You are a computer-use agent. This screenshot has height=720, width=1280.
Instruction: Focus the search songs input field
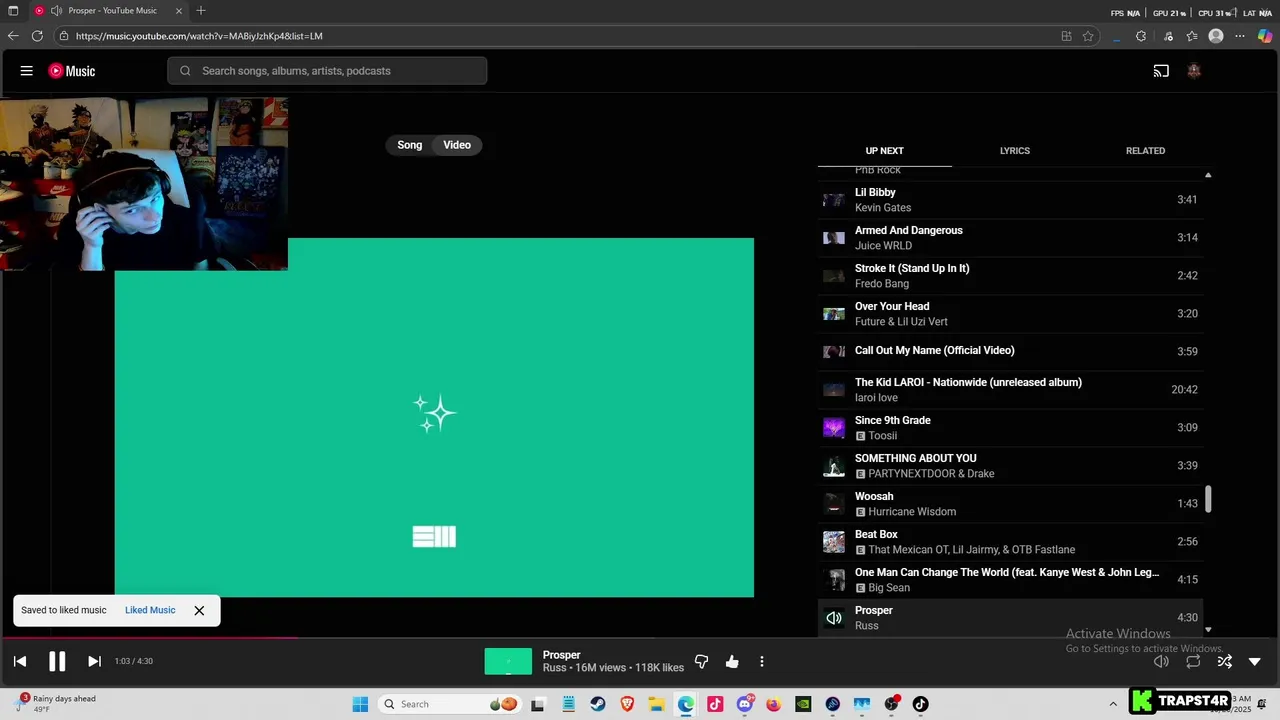tap(327, 71)
